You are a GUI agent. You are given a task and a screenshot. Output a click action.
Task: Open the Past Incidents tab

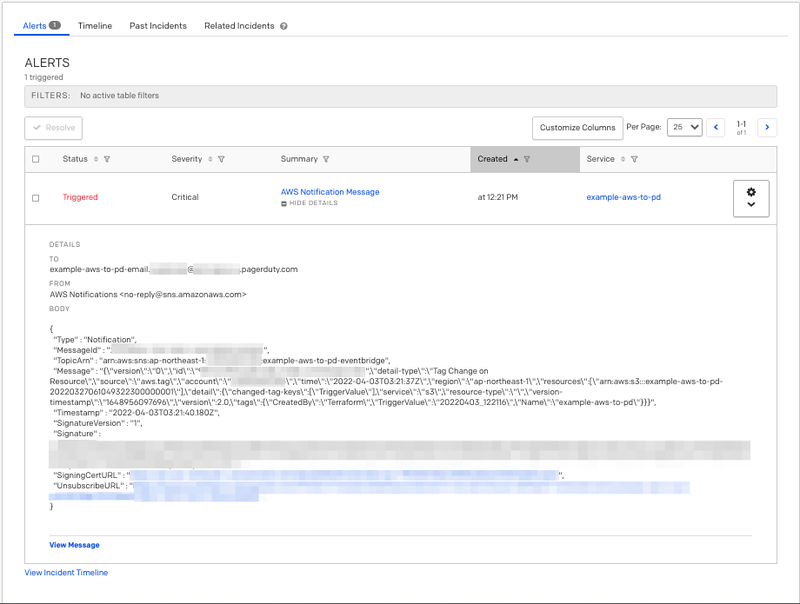[158, 26]
